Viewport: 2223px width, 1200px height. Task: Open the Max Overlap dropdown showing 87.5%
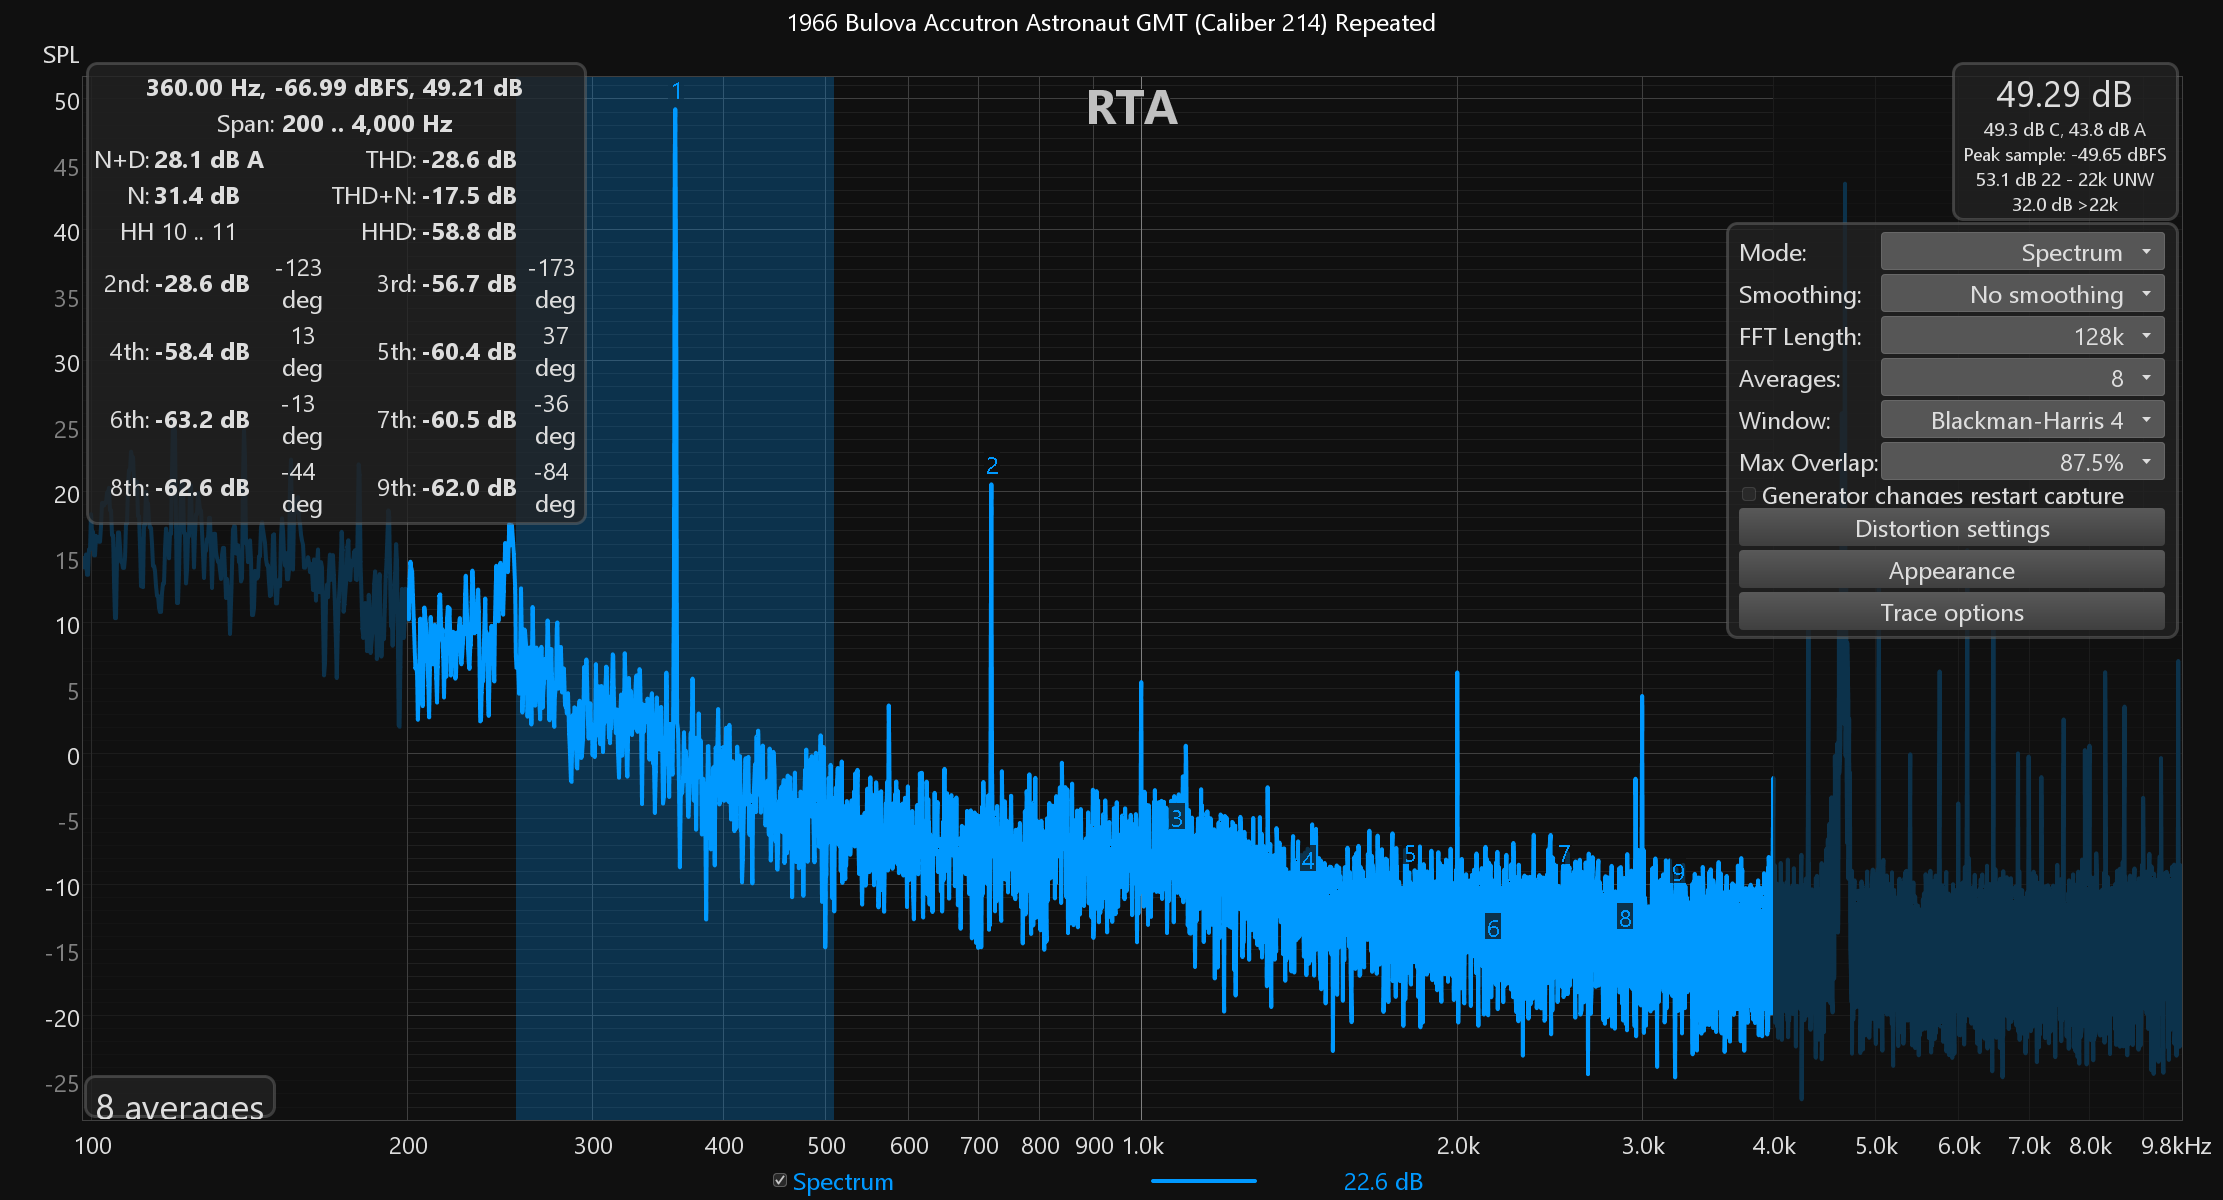(2022, 462)
